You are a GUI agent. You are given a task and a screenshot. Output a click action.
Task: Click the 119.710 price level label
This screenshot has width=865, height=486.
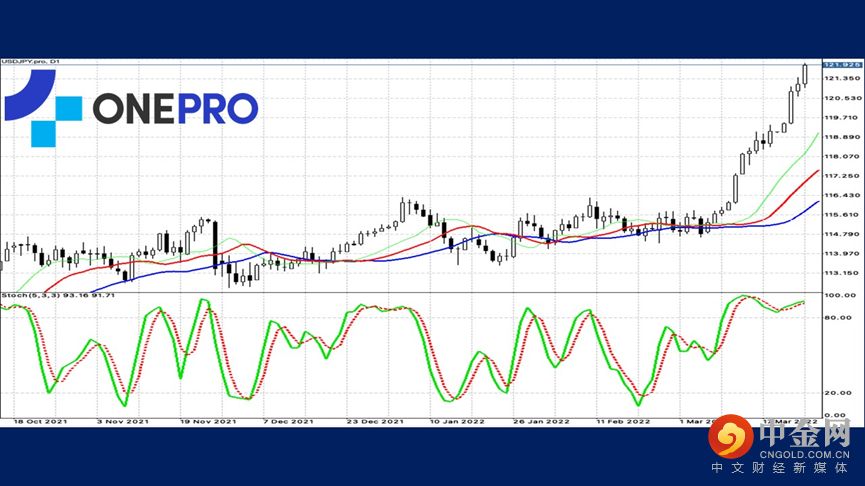coord(841,118)
